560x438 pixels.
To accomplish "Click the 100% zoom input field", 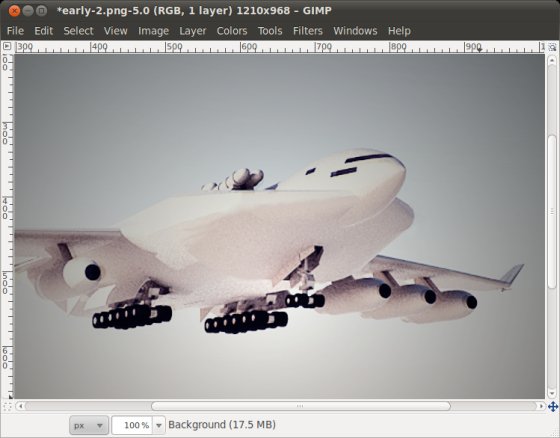I will (132, 425).
